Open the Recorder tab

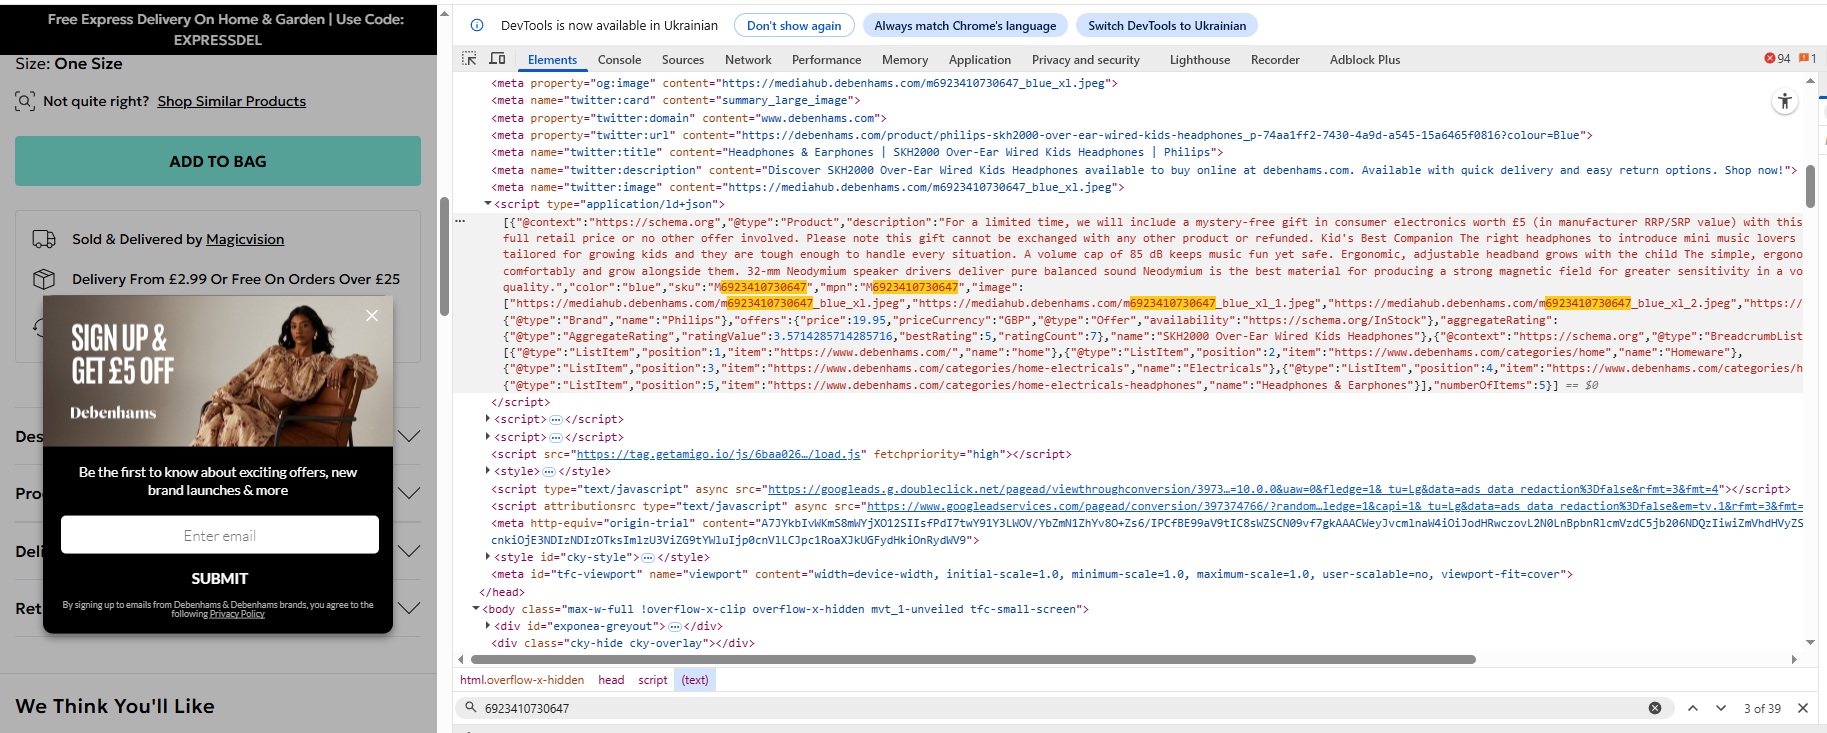pos(1275,60)
